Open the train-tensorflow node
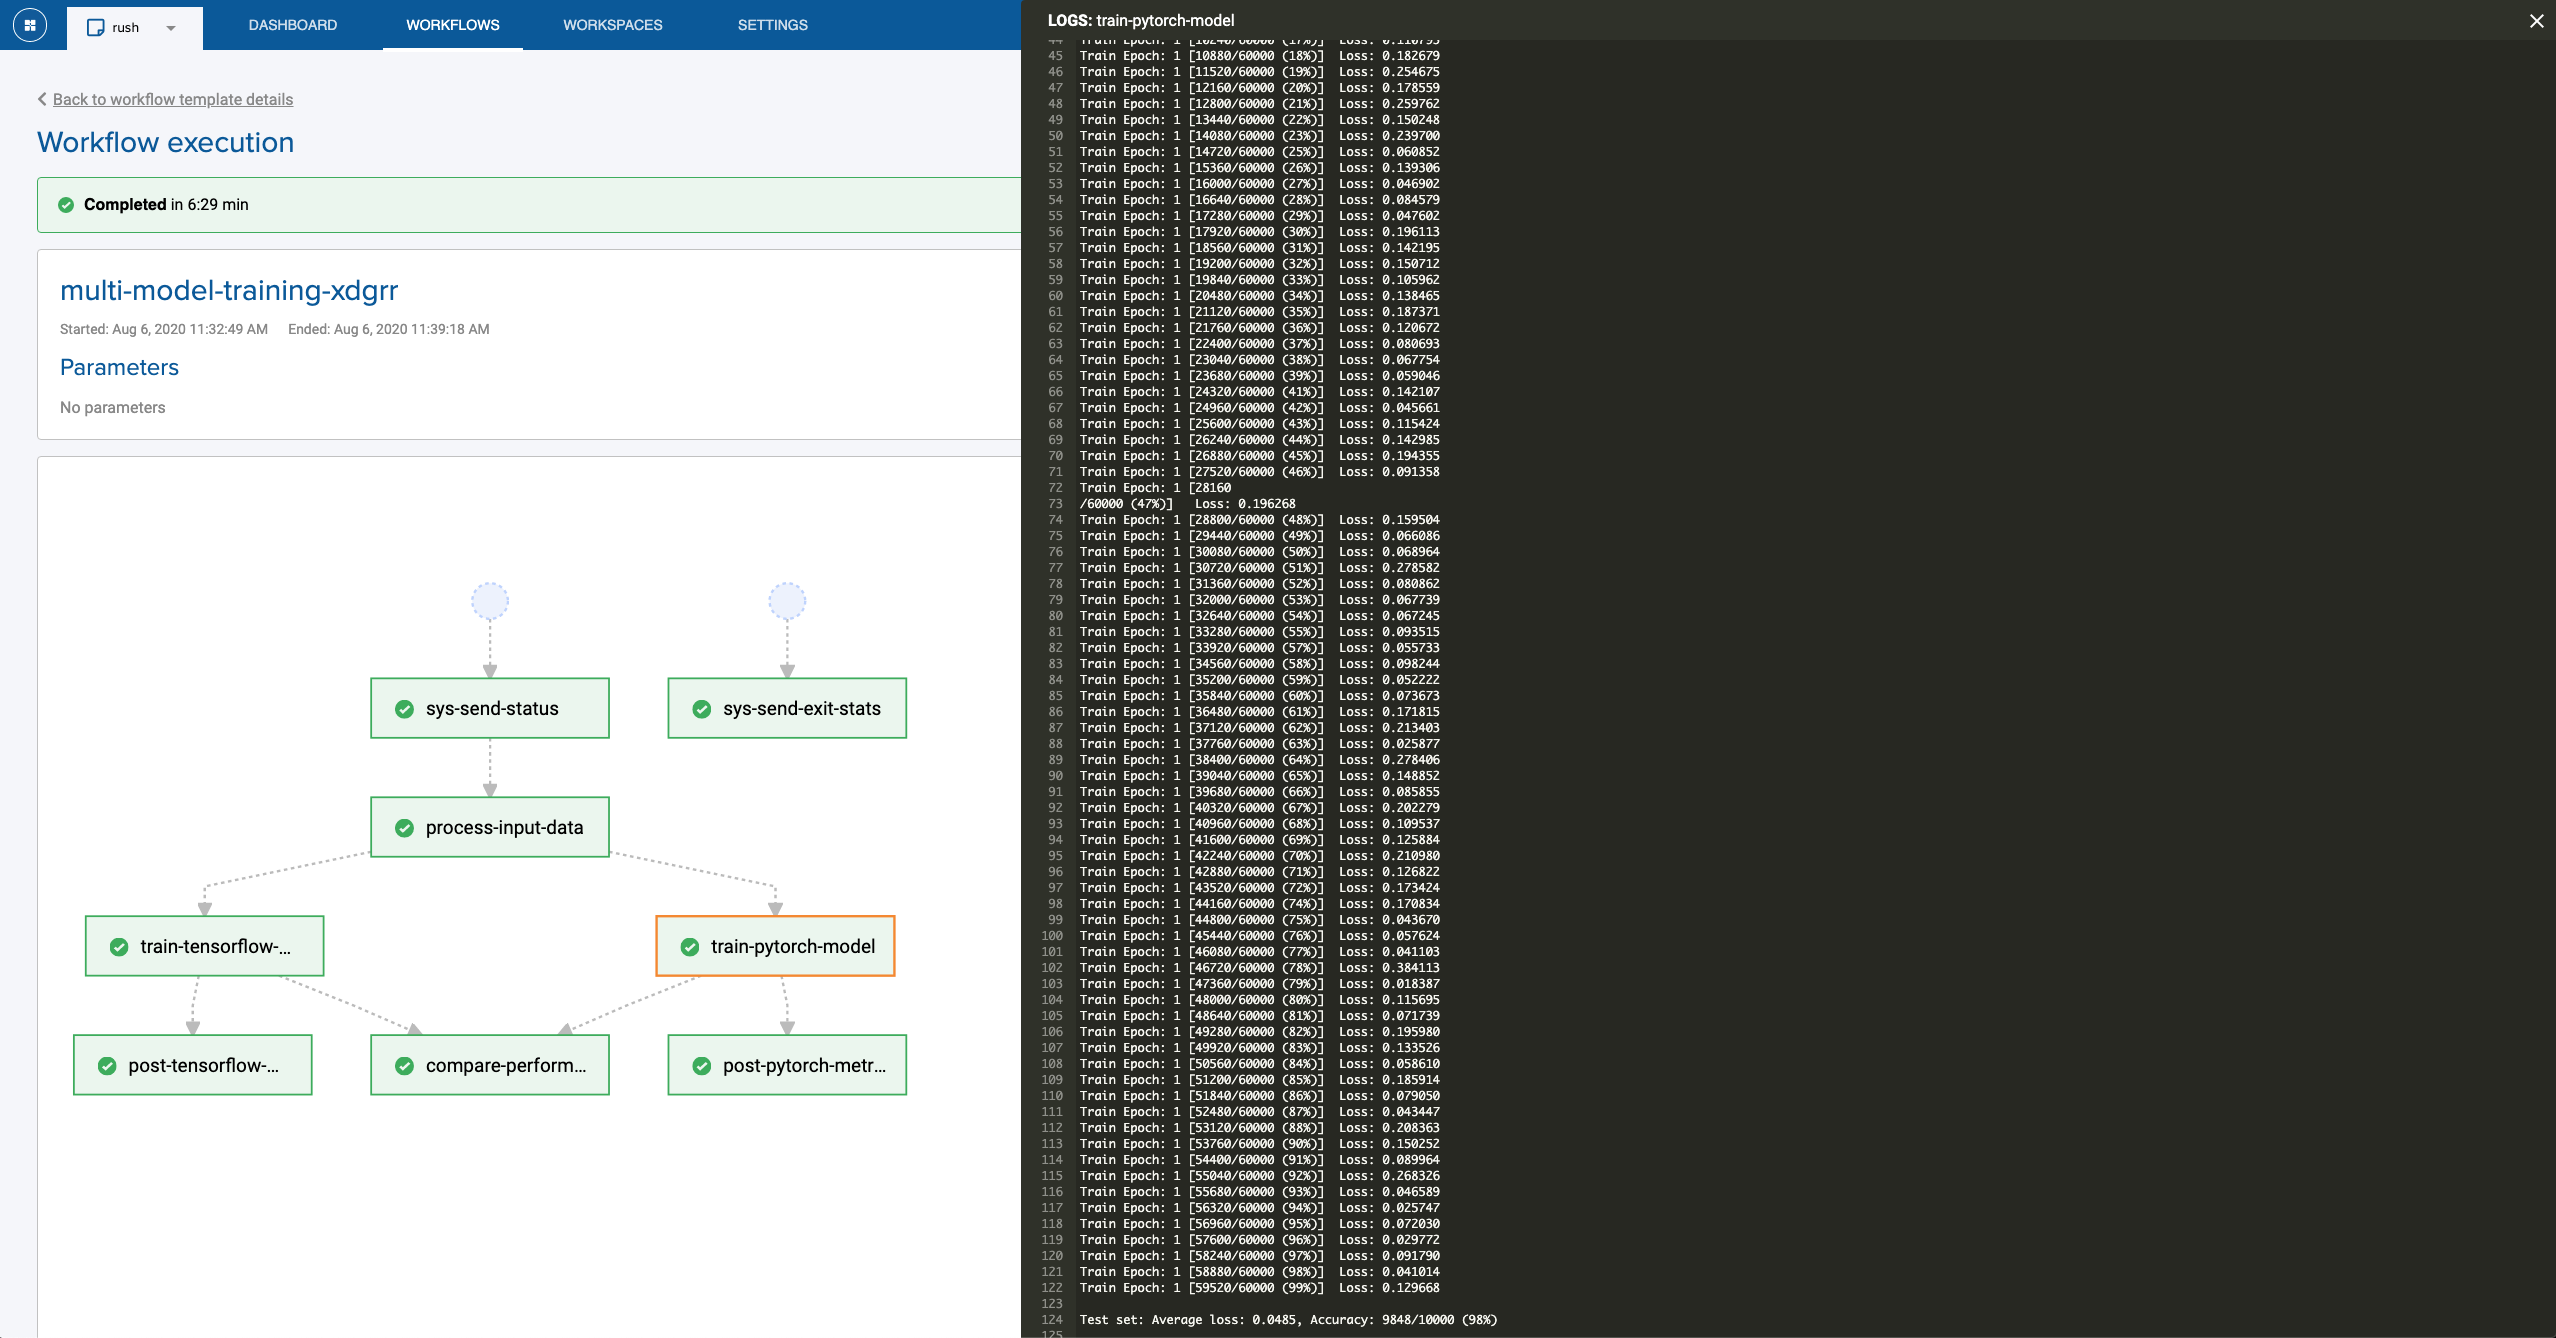 205,946
